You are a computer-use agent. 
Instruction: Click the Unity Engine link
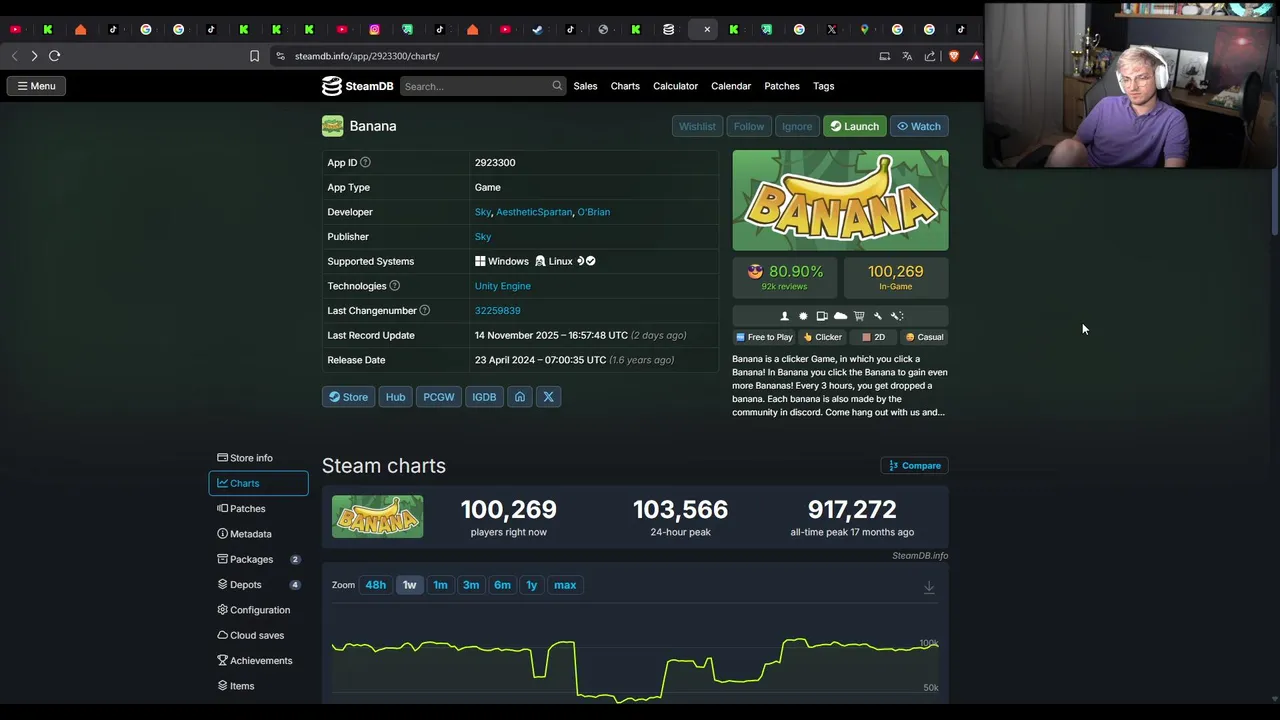(503, 286)
